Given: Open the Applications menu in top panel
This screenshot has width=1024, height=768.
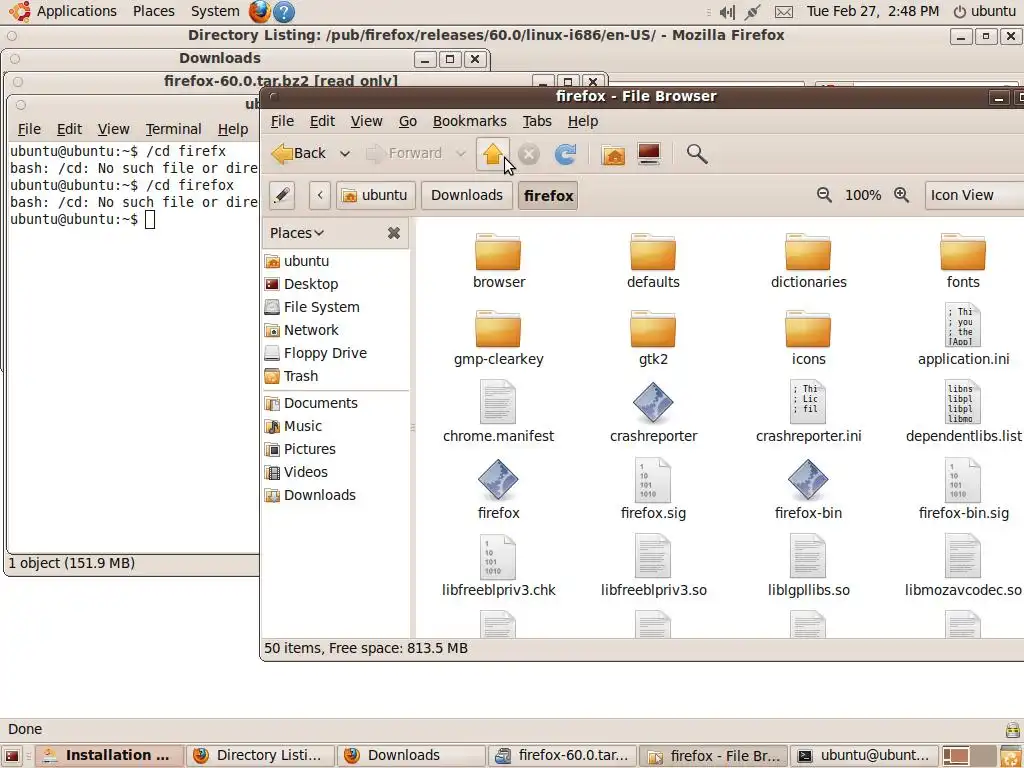Looking at the screenshot, I should (76, 11).
